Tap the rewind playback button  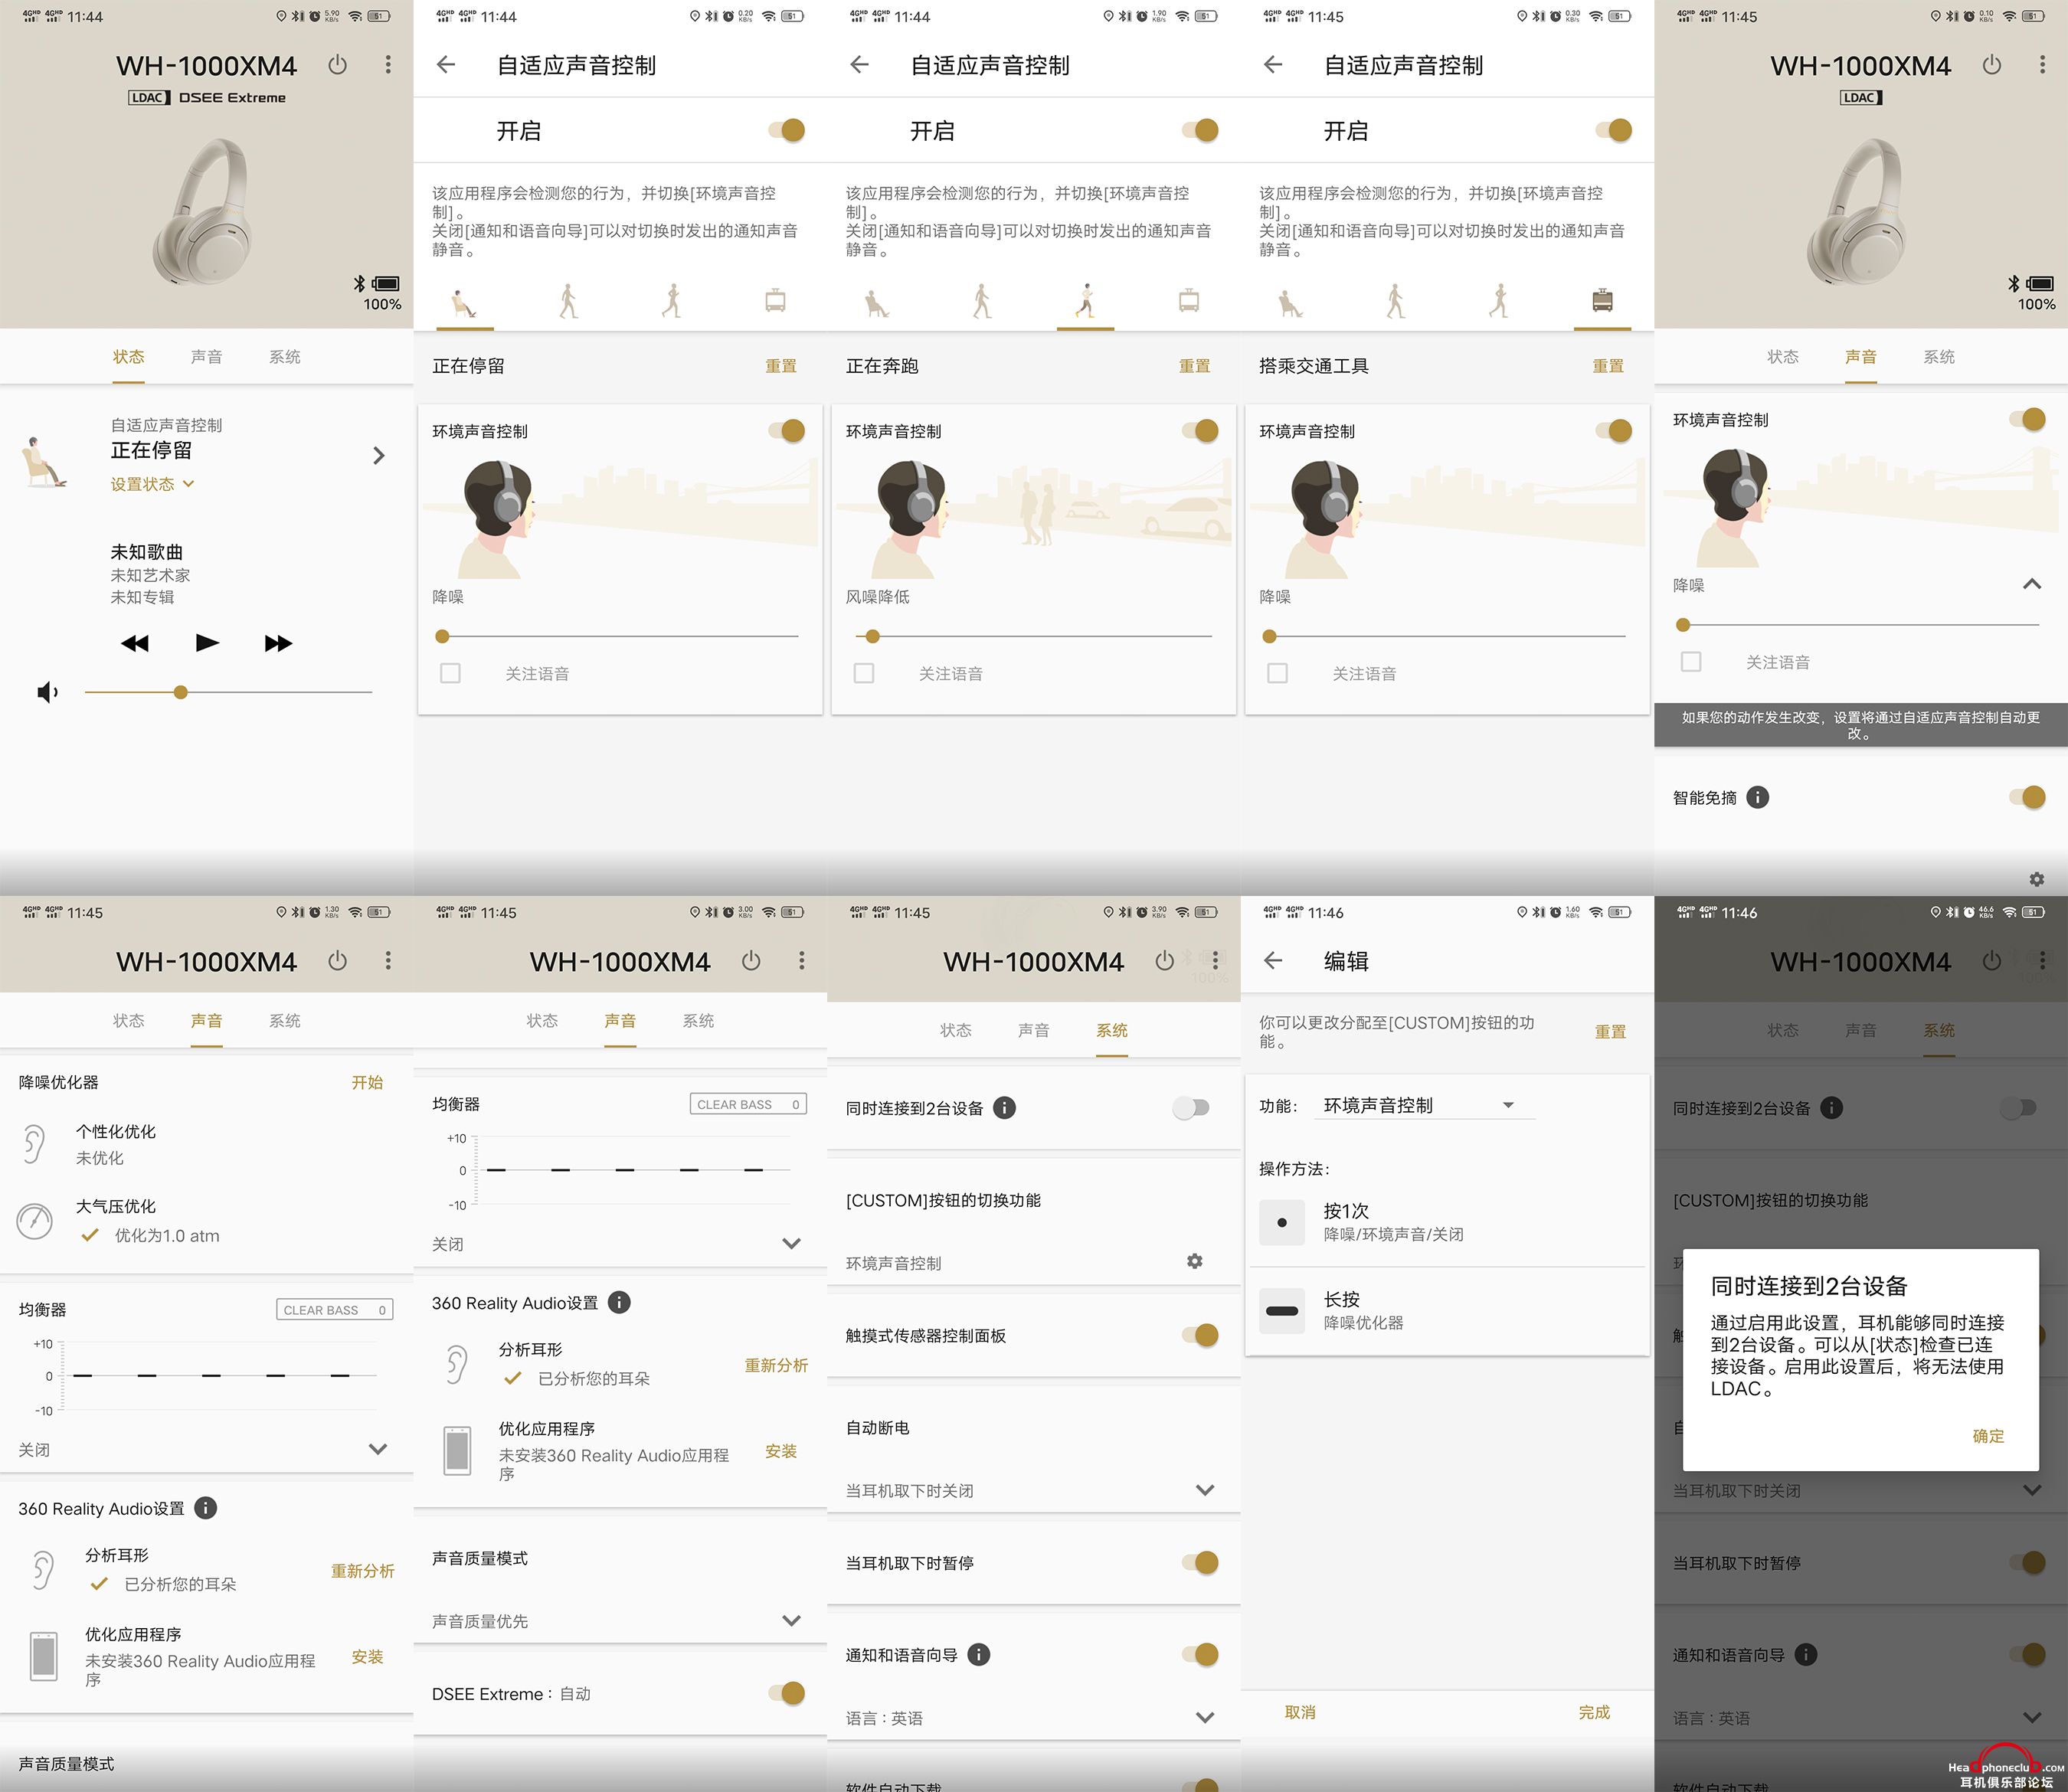pos(135,643)
